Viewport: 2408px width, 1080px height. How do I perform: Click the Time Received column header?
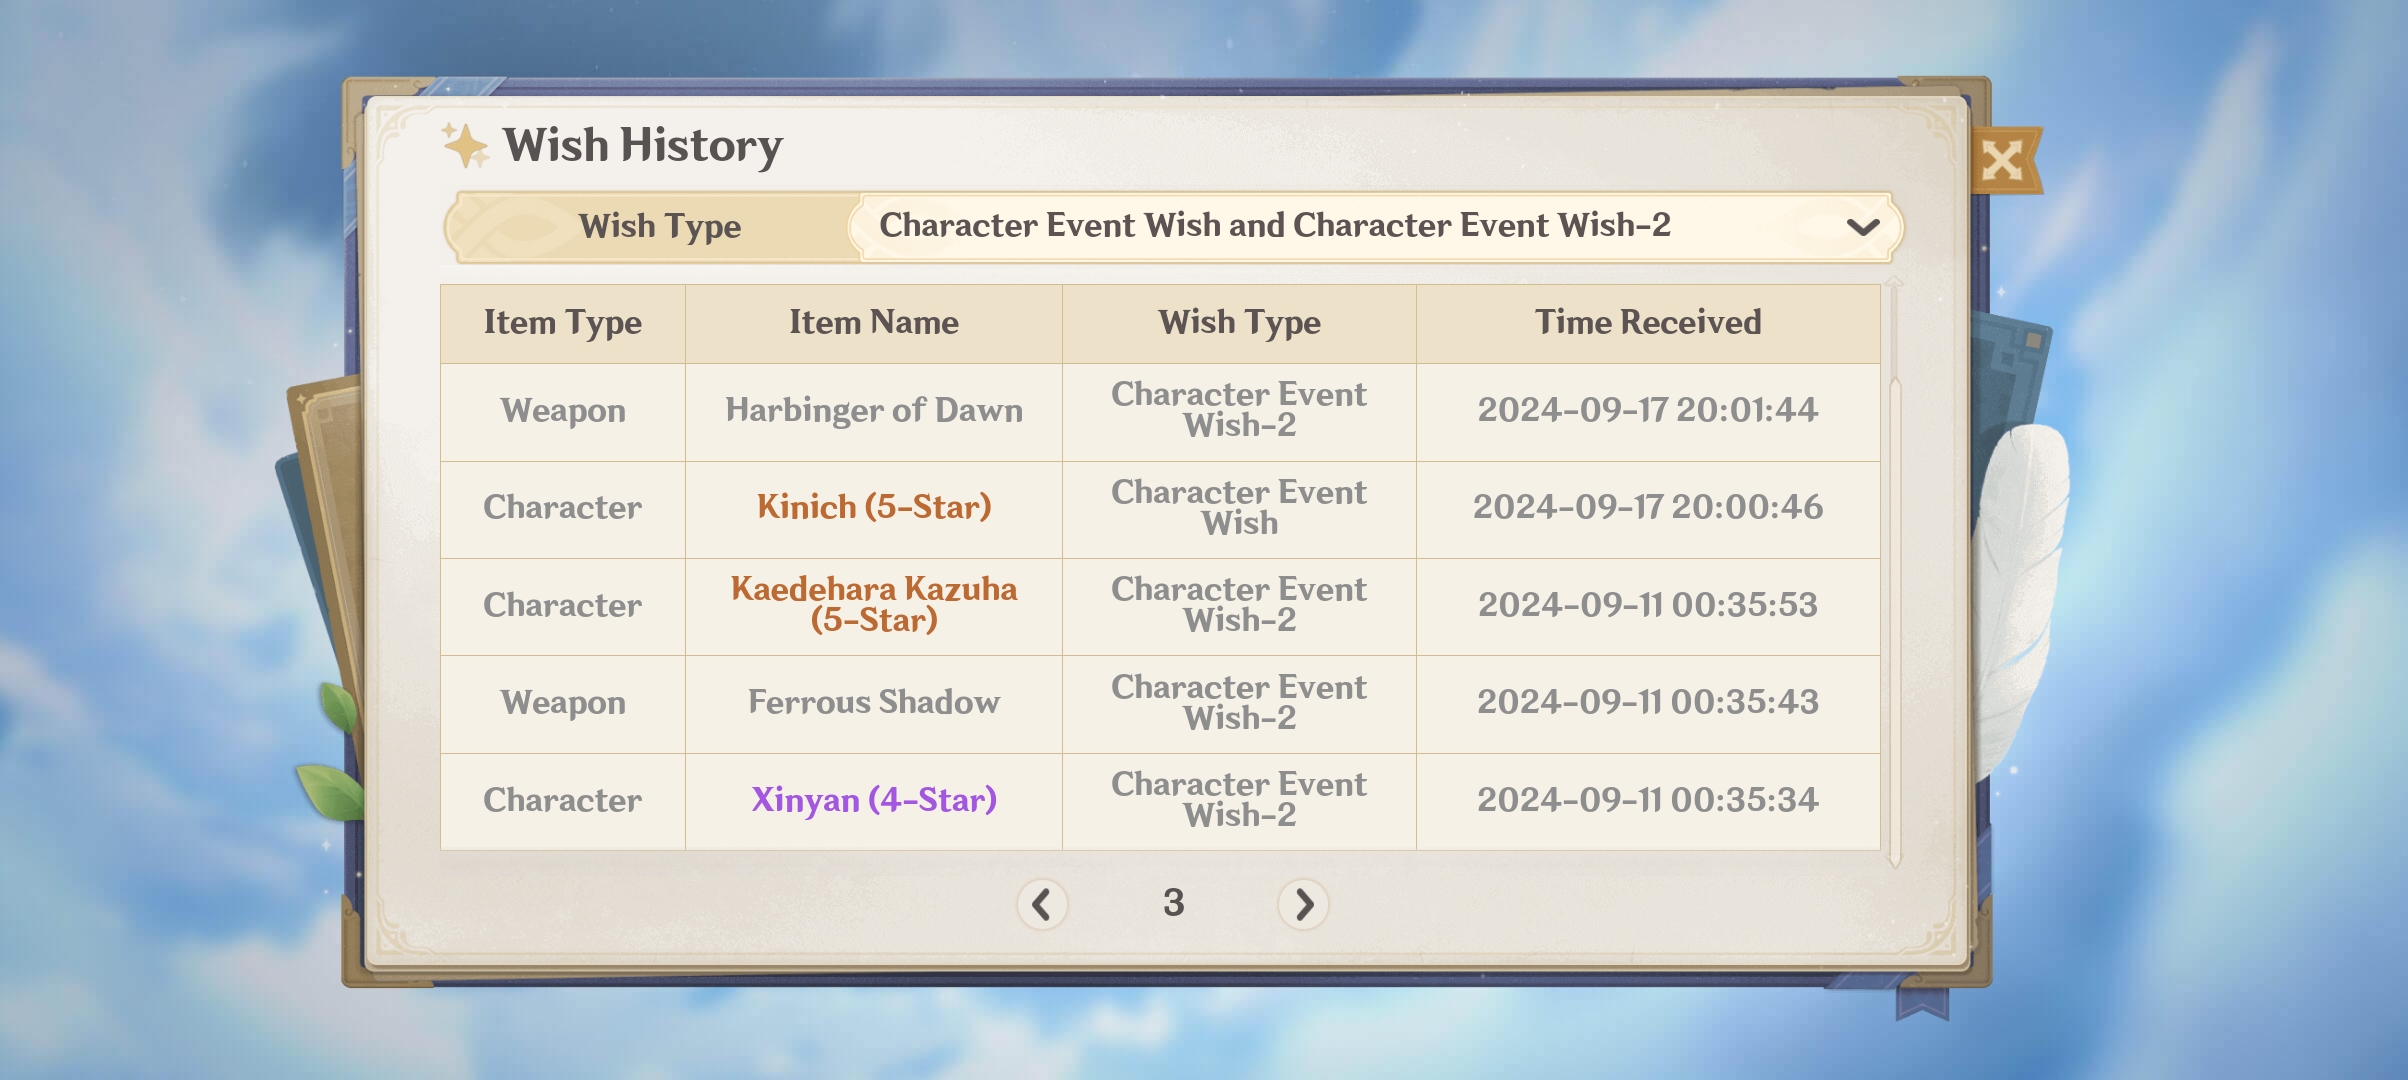(x=1648, y=322)
